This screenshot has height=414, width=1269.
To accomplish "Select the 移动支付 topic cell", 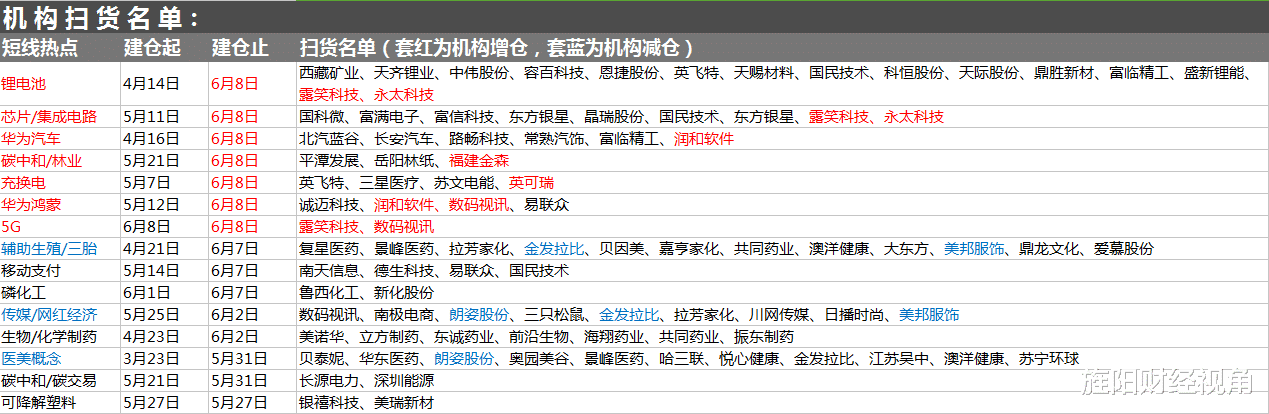I will (32, 270).
